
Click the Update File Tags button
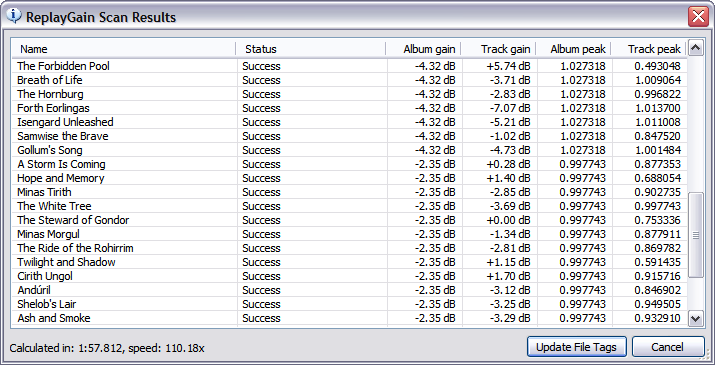tap(576, 347)
